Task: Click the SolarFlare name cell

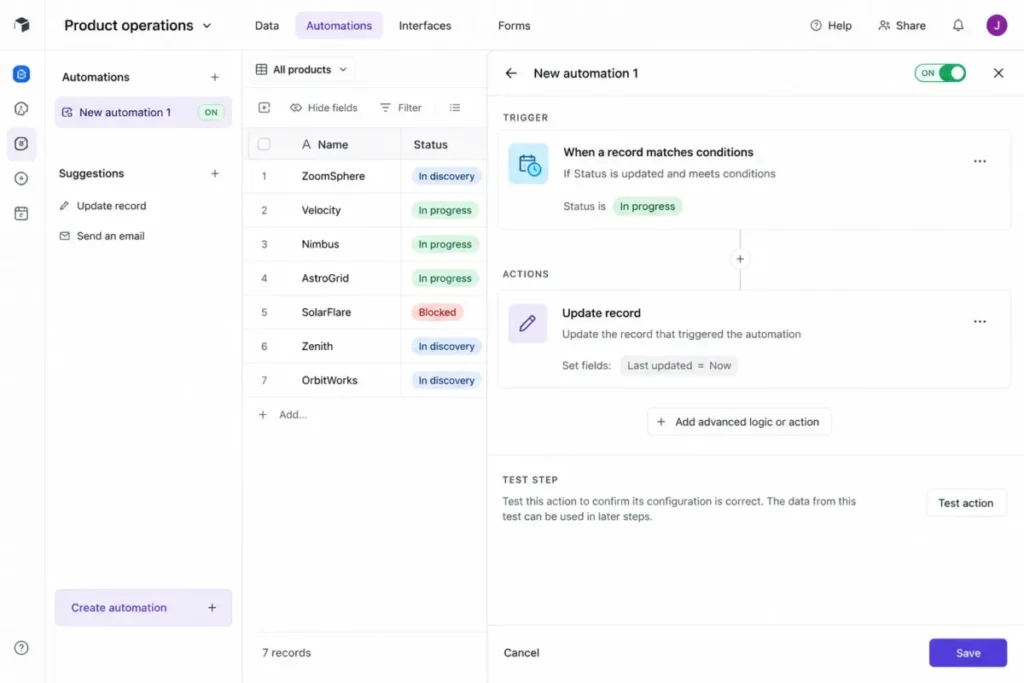Action: click(327, 312)
